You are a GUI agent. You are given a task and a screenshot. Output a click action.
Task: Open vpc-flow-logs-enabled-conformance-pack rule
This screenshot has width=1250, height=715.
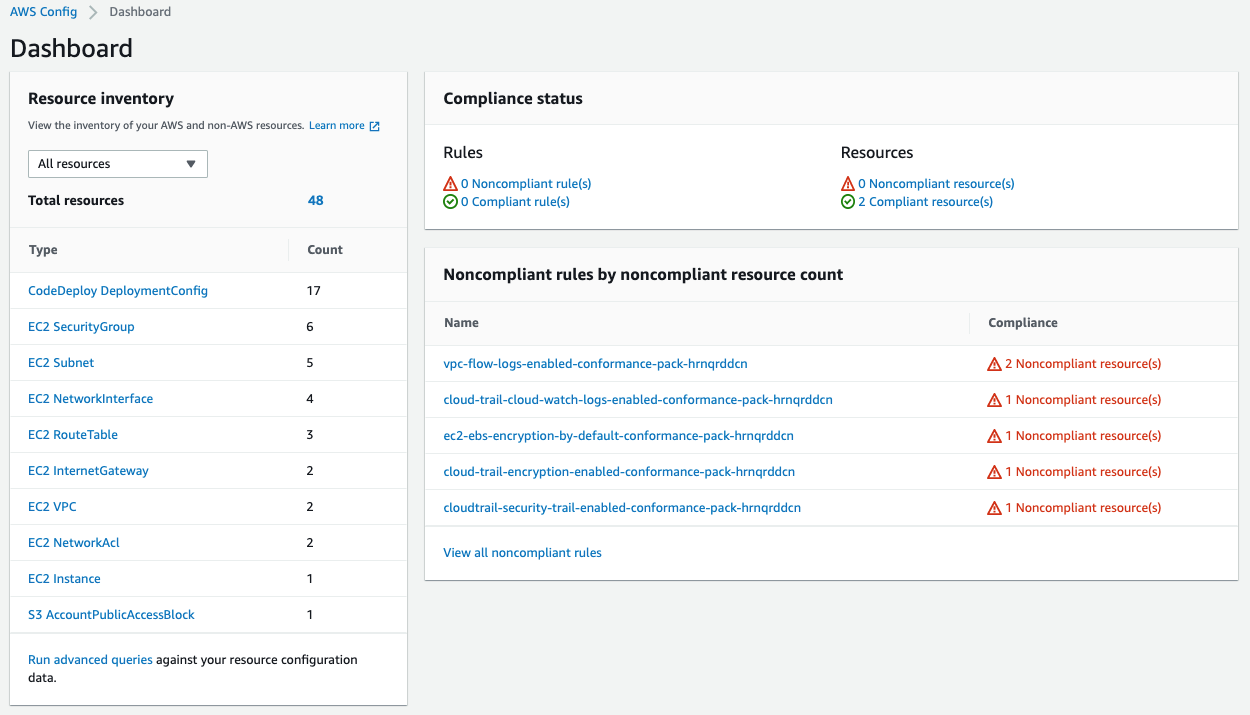pos(596,364)
